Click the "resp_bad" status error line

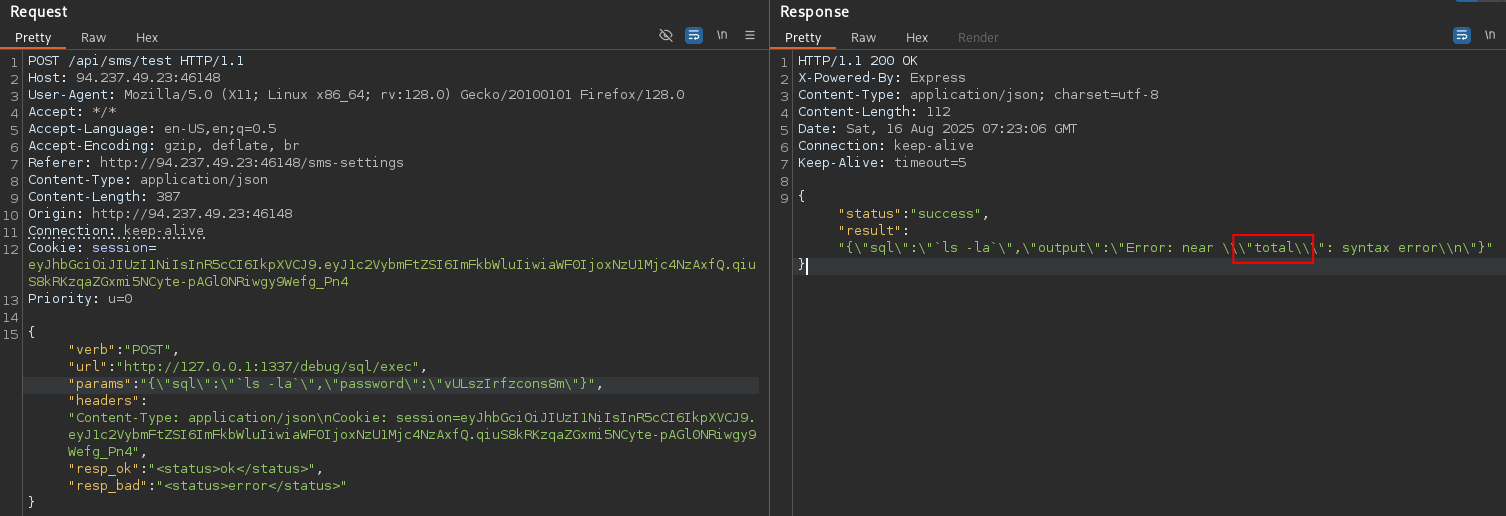click(207, 485)
